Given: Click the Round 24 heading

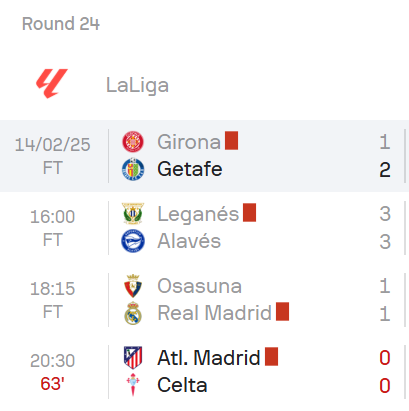Looking at the screenshot, I should point(61,24).
